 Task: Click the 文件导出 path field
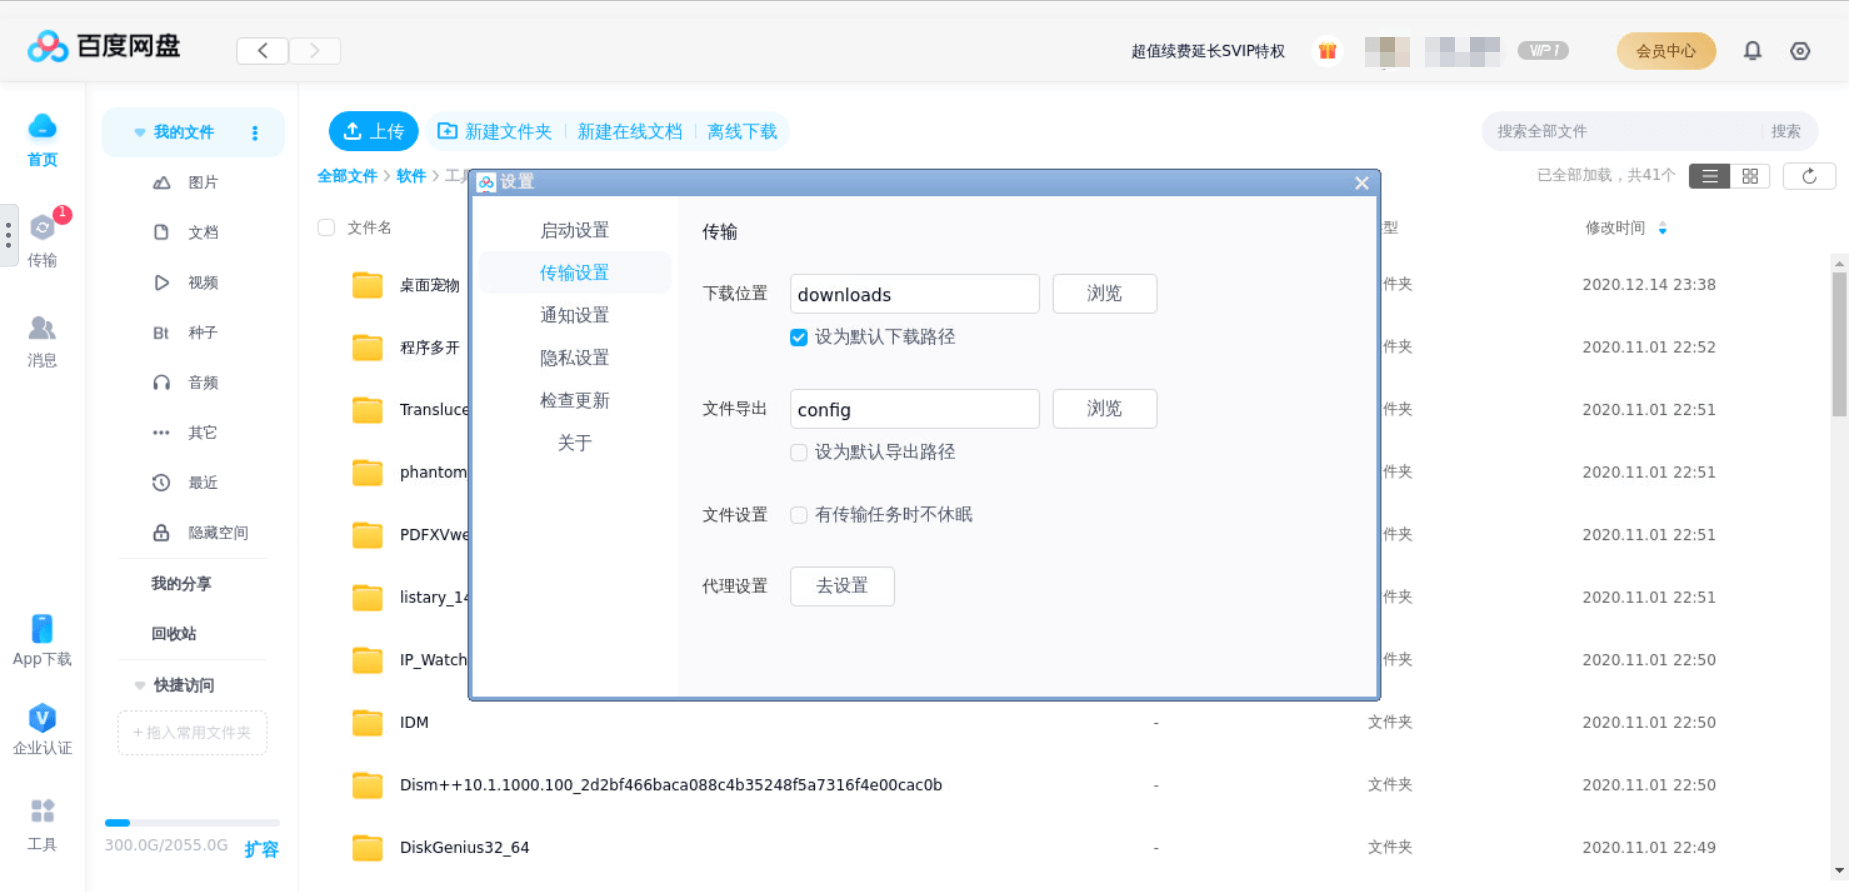915,409
